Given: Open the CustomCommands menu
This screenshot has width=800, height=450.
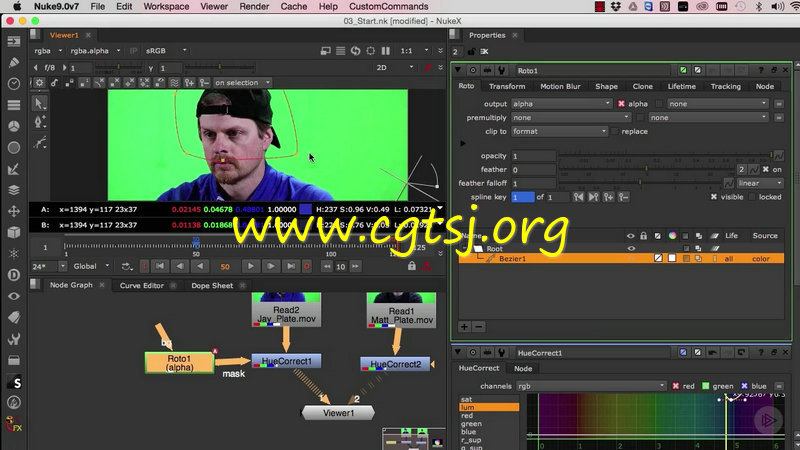Looking at the screenshot, I should tap(388, 7).
